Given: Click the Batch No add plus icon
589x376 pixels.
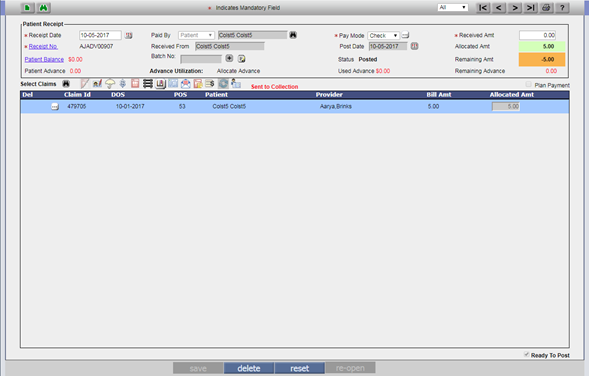Looking at the screenshot, I should click(229, 58).
